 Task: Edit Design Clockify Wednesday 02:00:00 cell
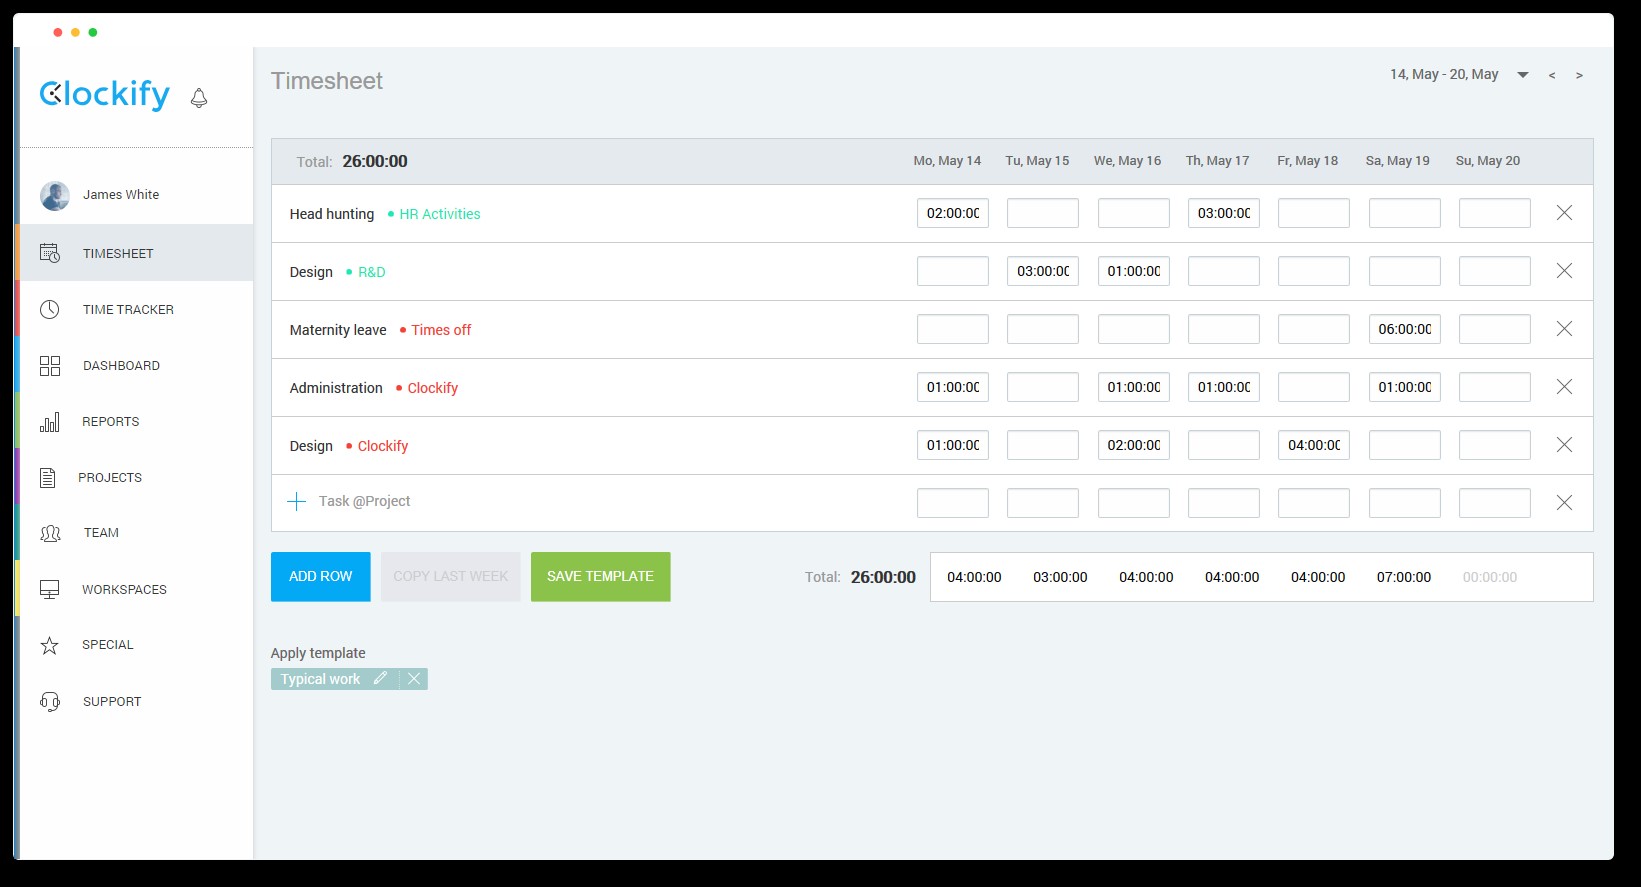coord(1134,445)
